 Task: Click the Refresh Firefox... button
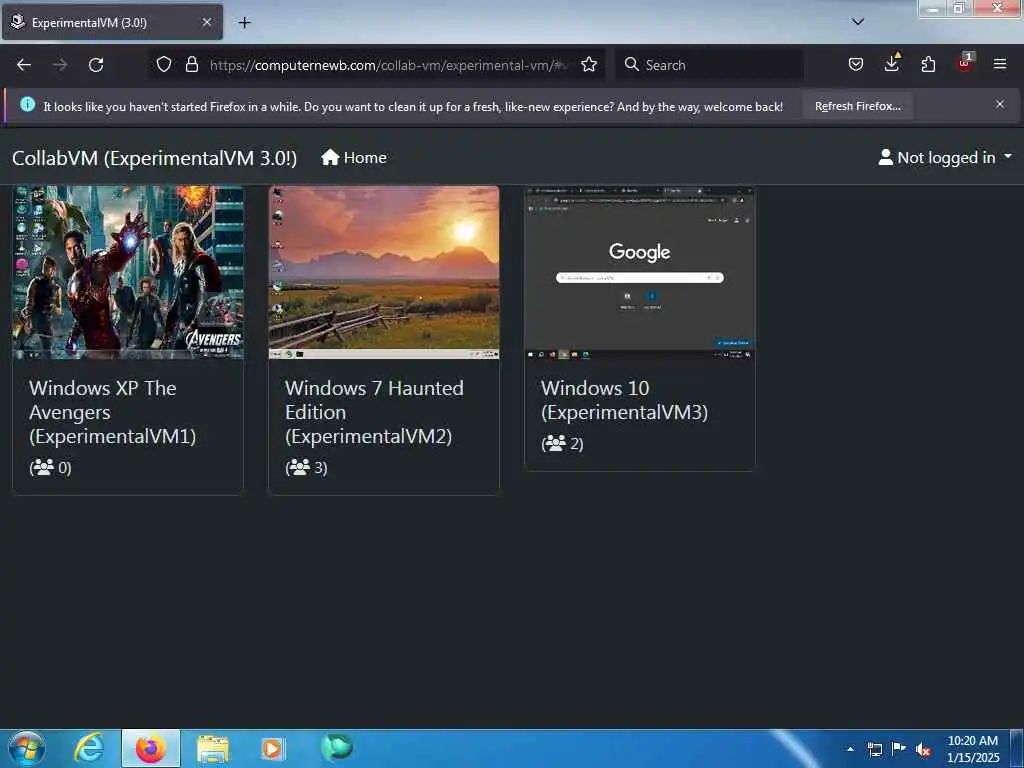(x=857, y=106)
